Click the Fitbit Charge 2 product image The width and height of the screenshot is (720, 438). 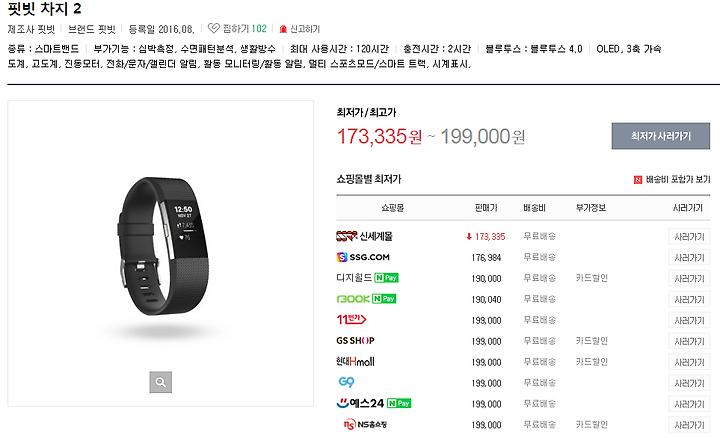pyautogui.click(x=161, y=246)
